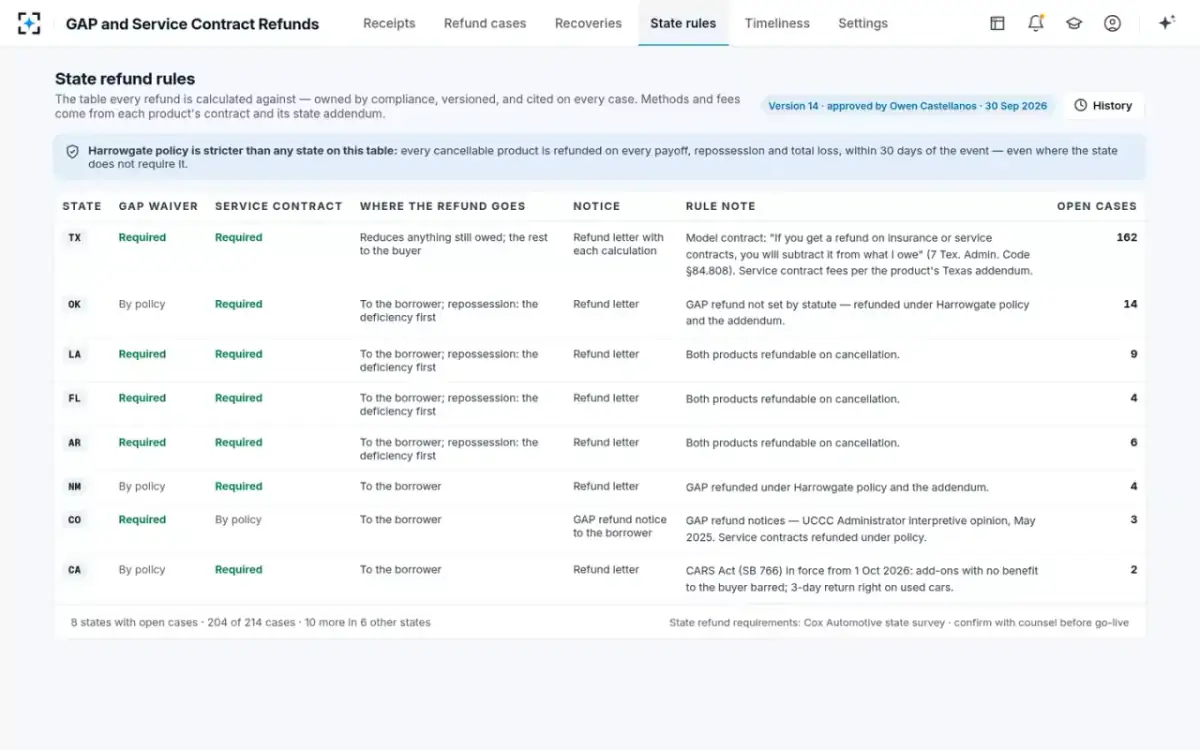Select the CA state chip

[x=75, y=570]
